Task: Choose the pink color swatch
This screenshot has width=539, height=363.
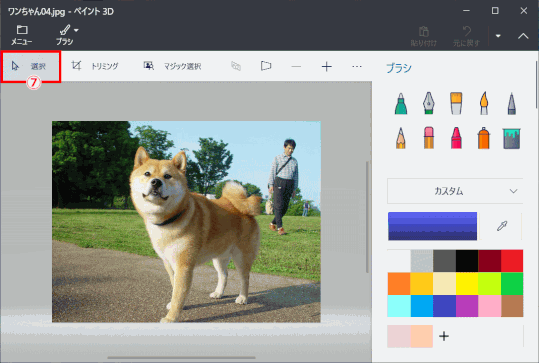Action: pos(490,306)
